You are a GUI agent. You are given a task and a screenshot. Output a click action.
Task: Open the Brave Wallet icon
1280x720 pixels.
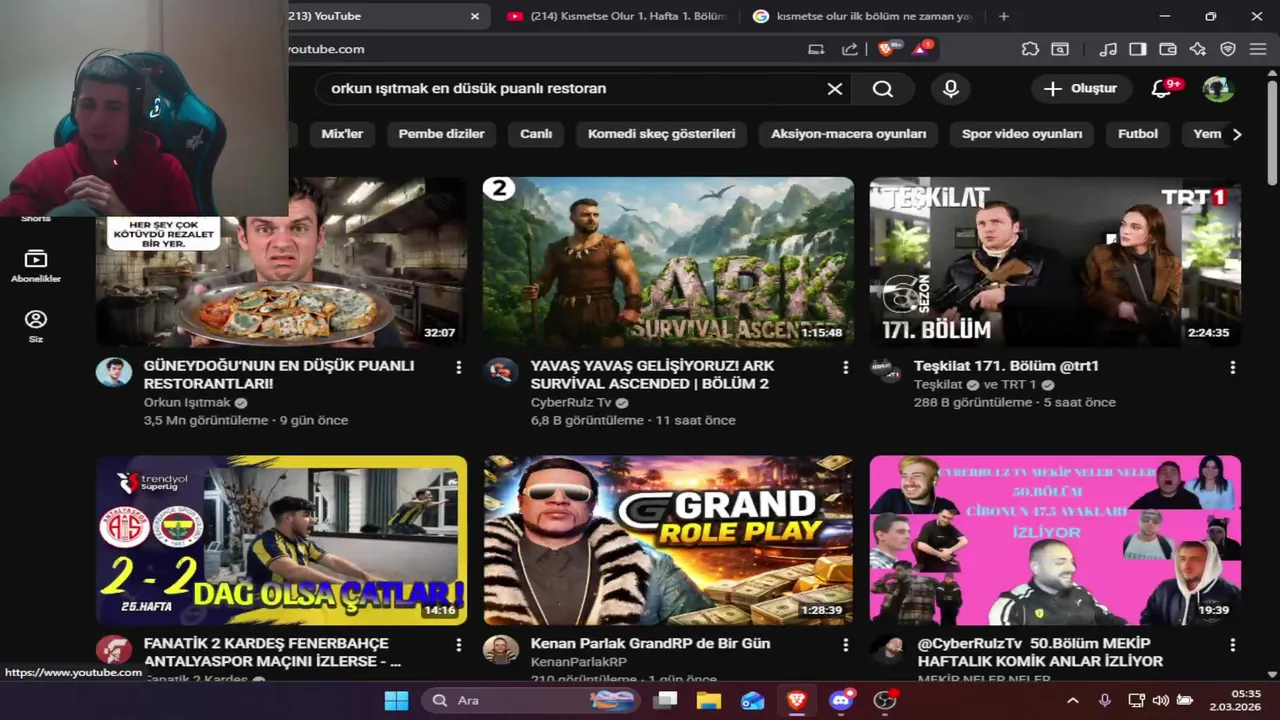[1168, 49]
